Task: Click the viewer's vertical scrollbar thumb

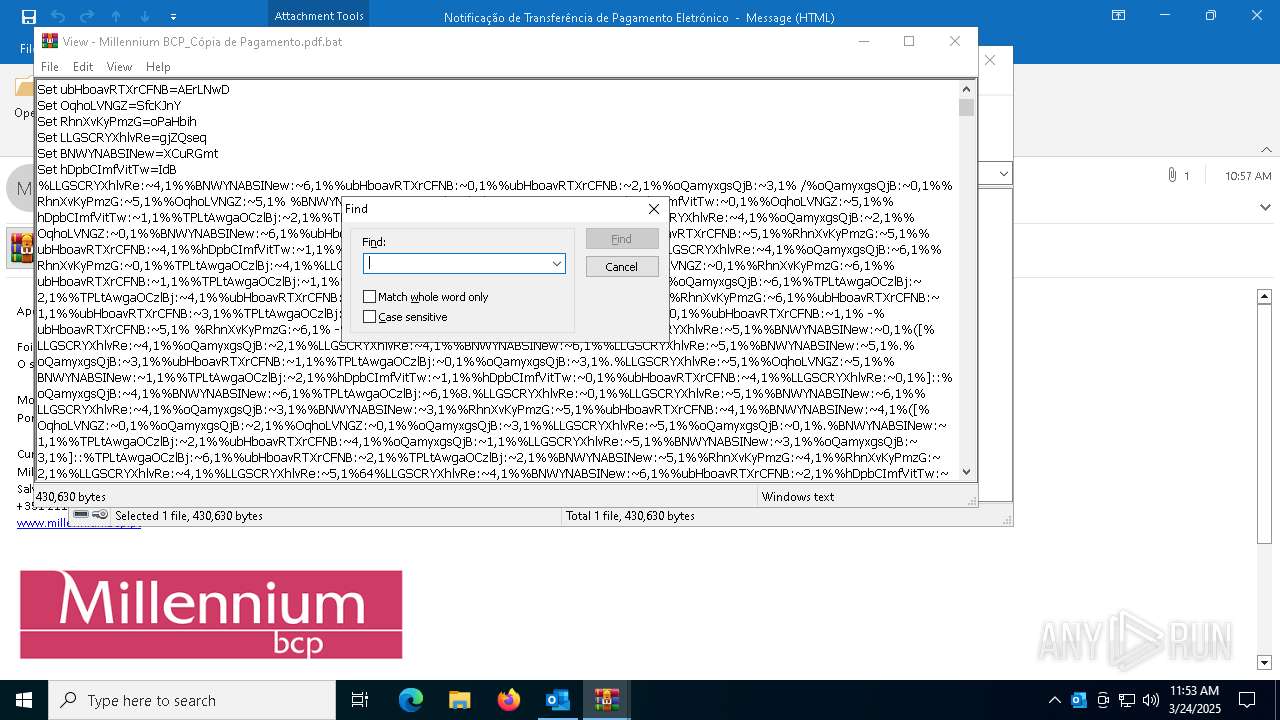Action: coord(966,107)
